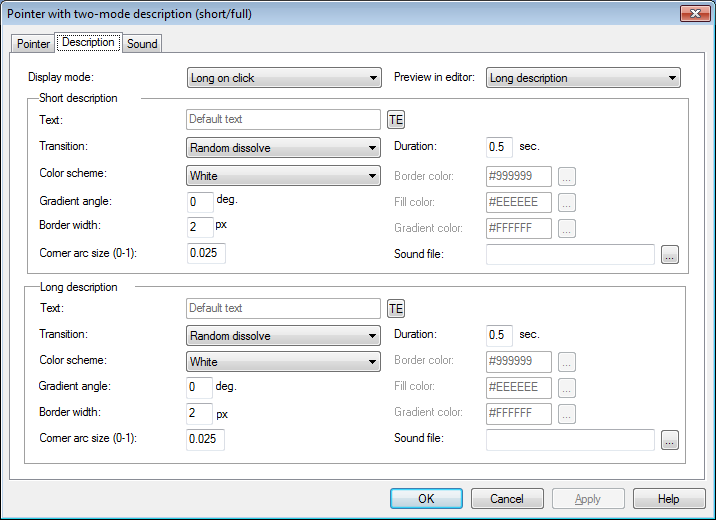The height and width of the screenshot is (520, 716).
Task: Click Short description Gradient angle field
Action: [x=200, y=201]
